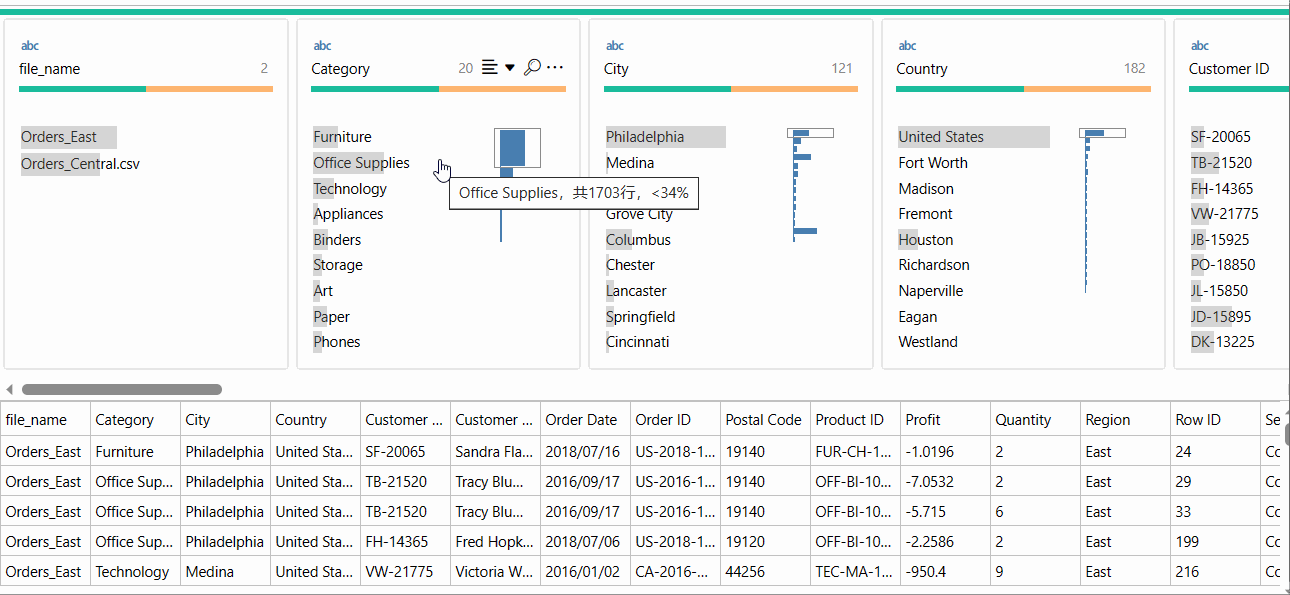Select Fremont in the Country card
The width and height of the screenshot is (1290, 595).
(x=925, y=214)
